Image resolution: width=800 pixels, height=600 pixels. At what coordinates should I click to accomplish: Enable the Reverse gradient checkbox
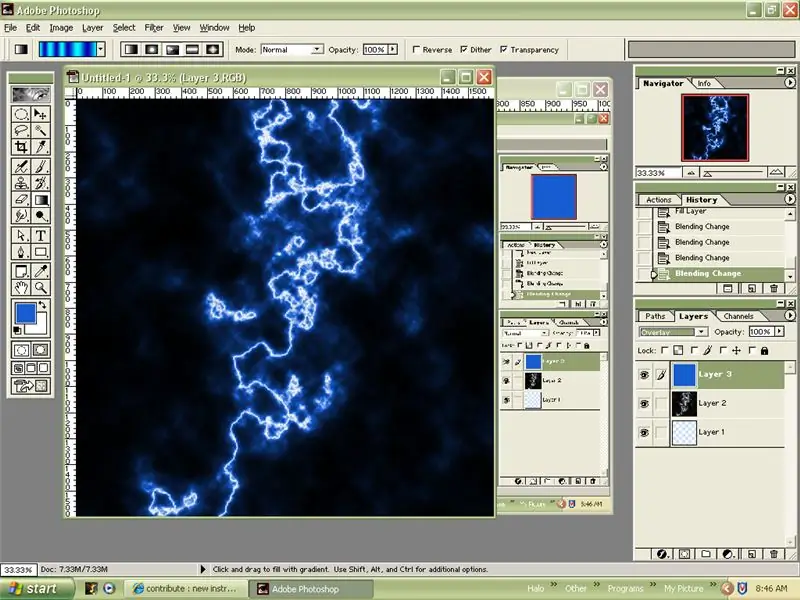(x=416, y=49)
